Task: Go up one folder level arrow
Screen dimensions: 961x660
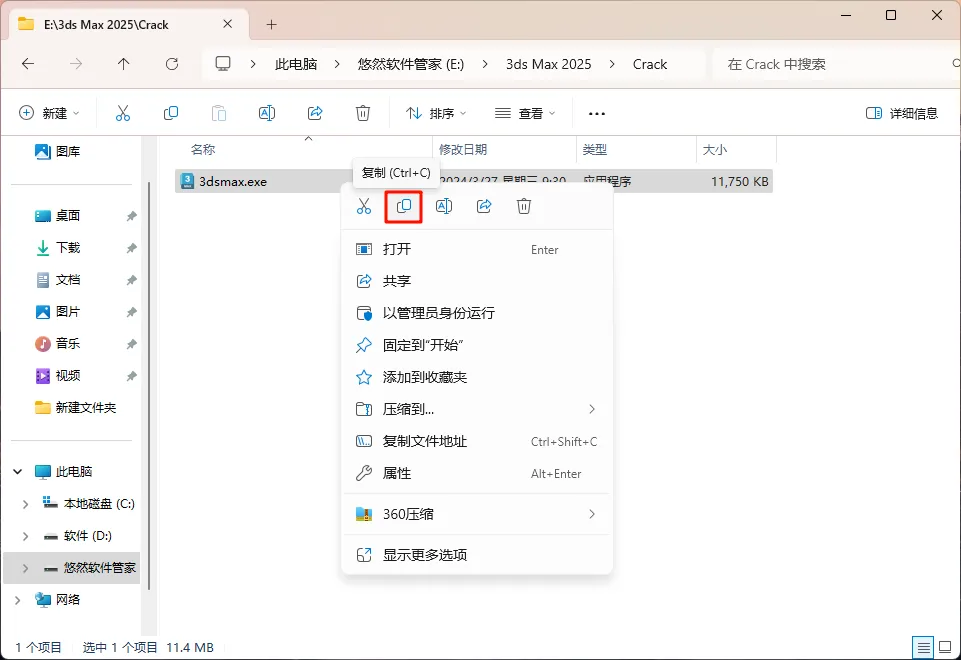Action: coord(124,64)
